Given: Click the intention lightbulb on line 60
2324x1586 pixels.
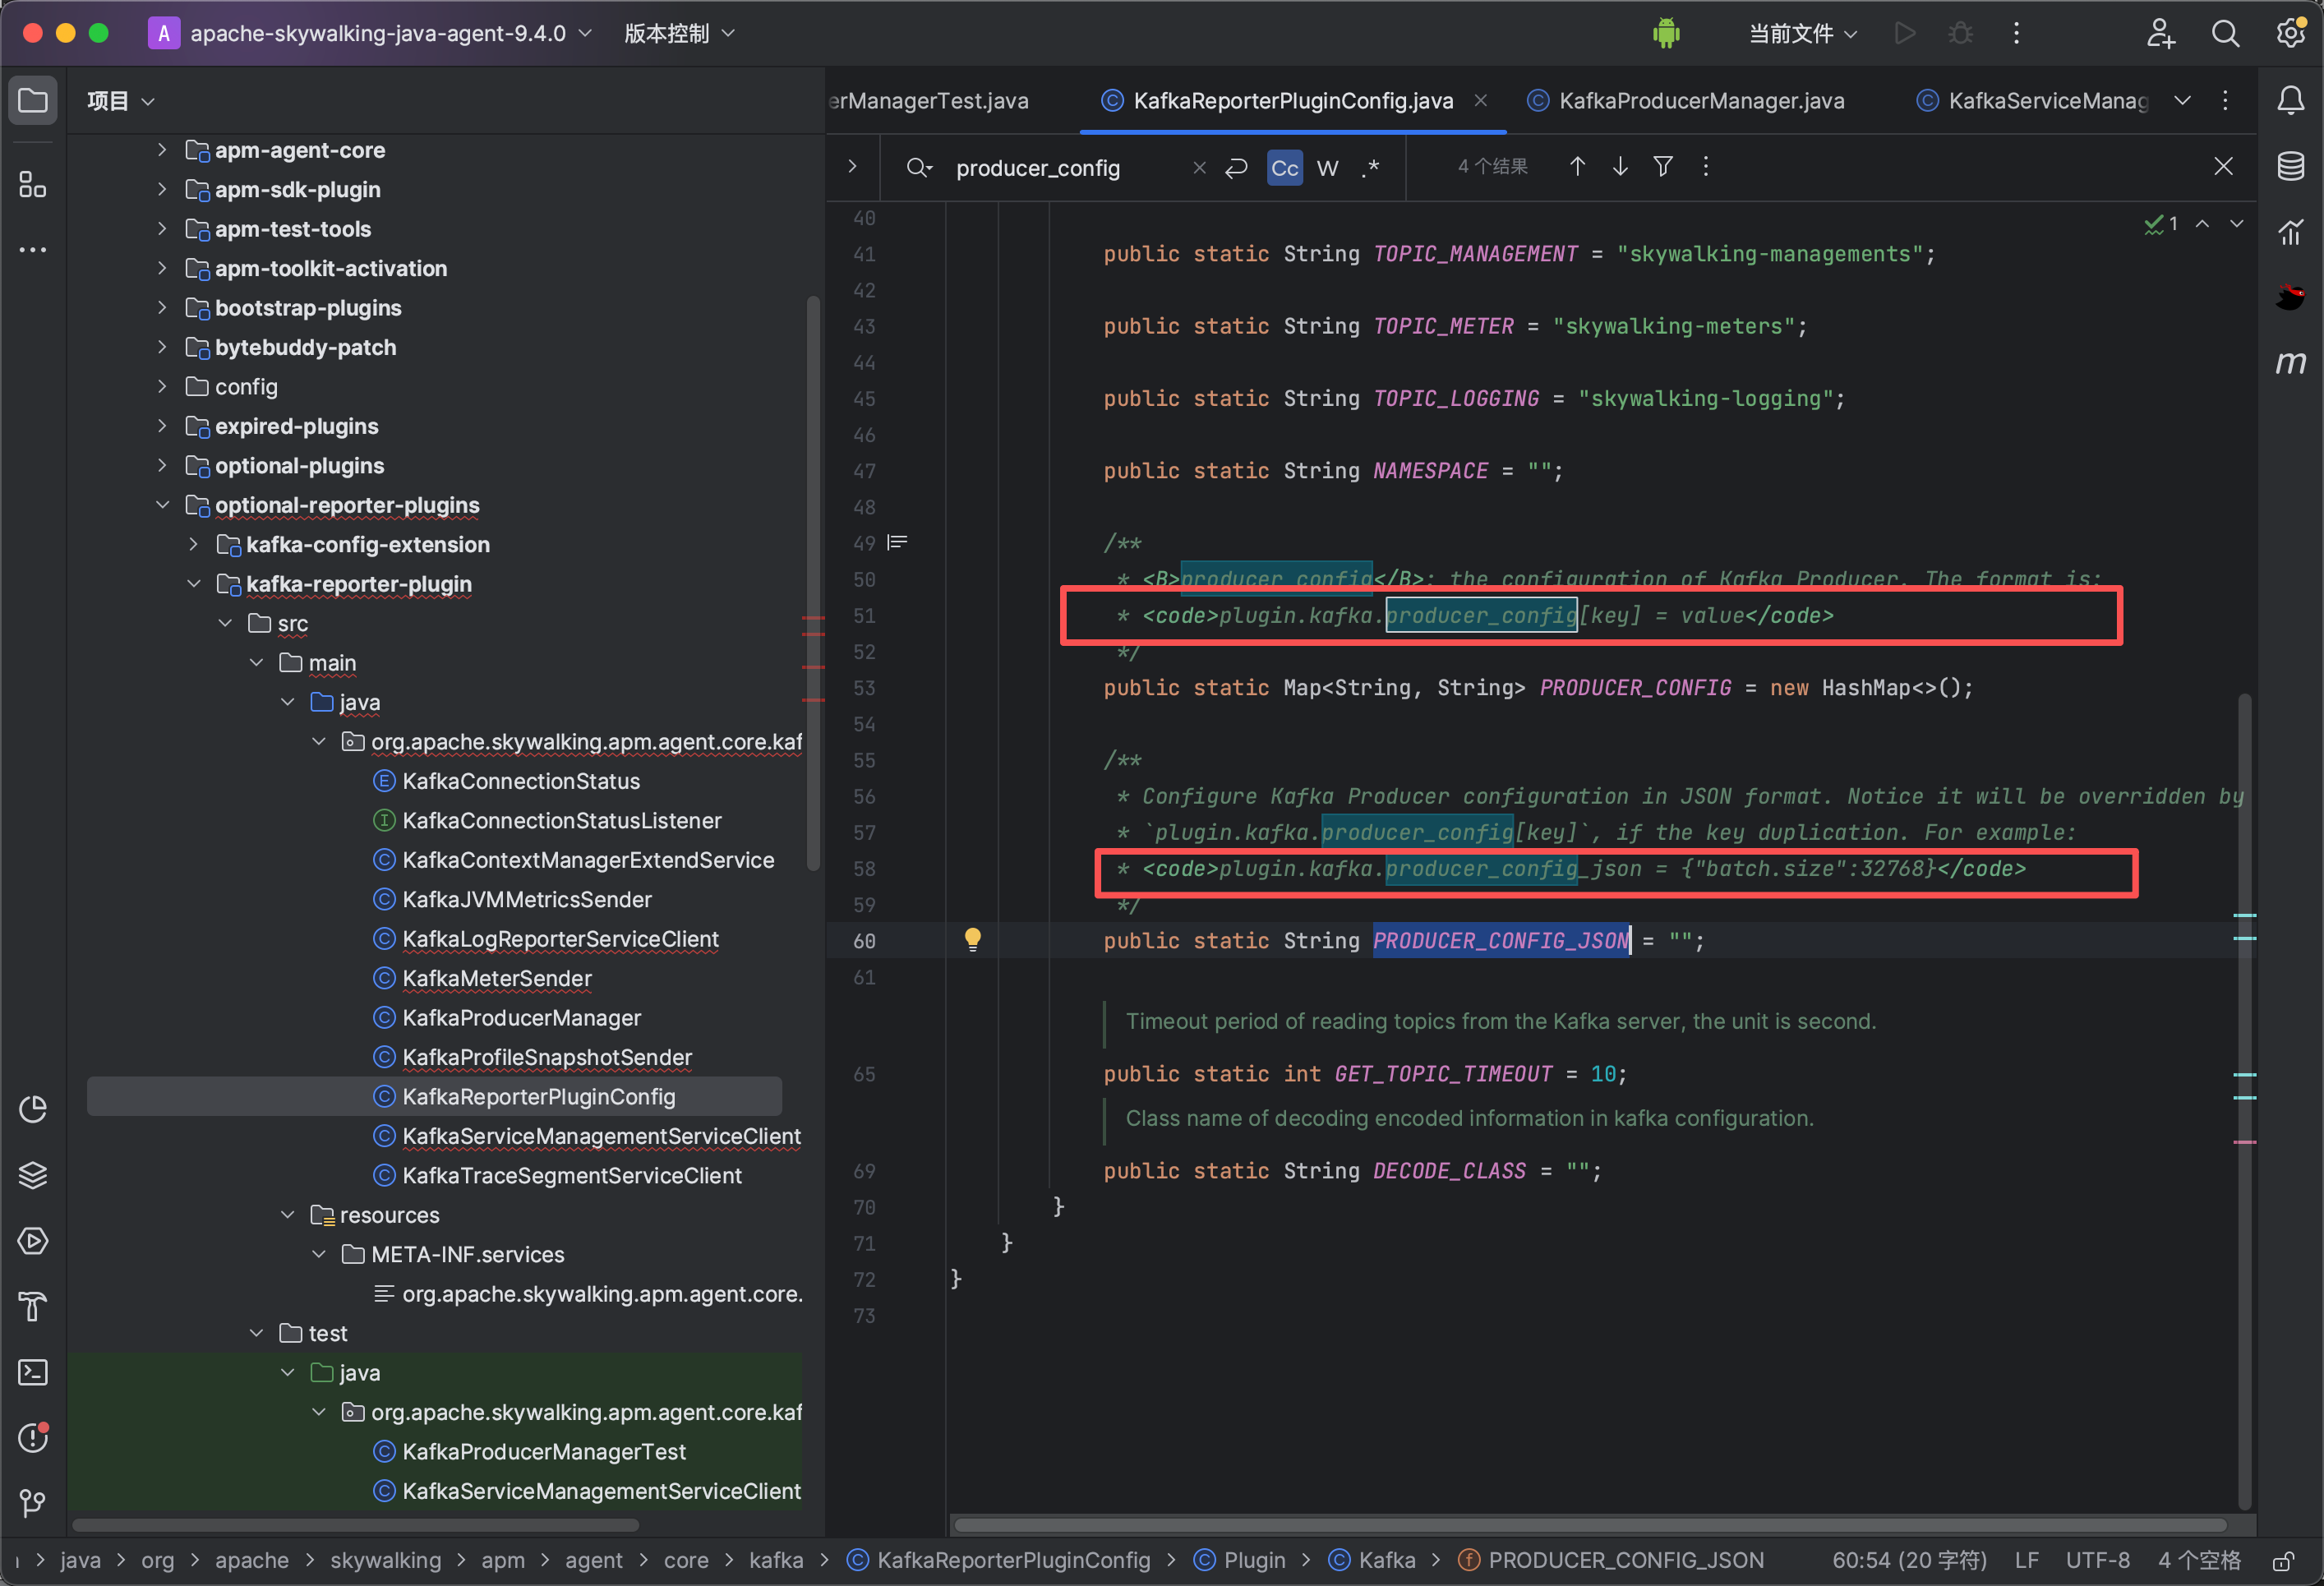Looking at the screenshot, I should coord(972,938).
